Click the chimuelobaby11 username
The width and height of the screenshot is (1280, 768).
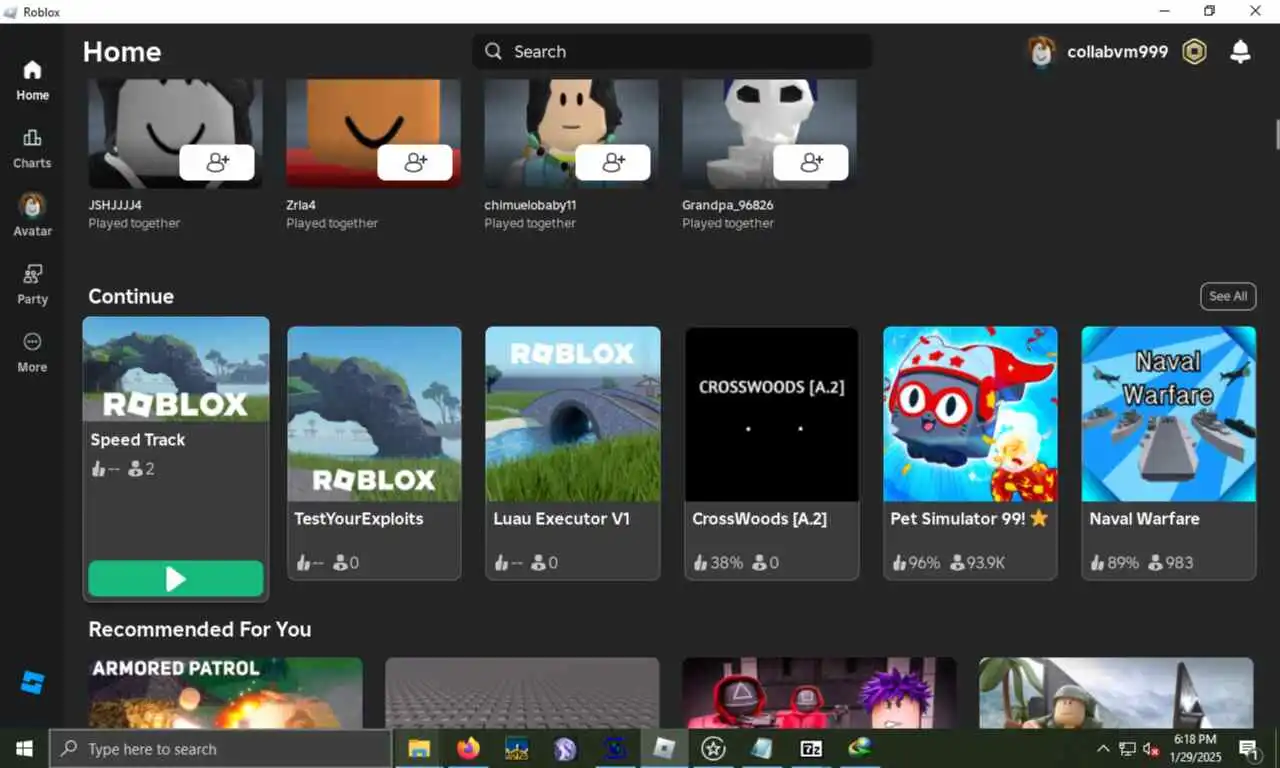530,205
